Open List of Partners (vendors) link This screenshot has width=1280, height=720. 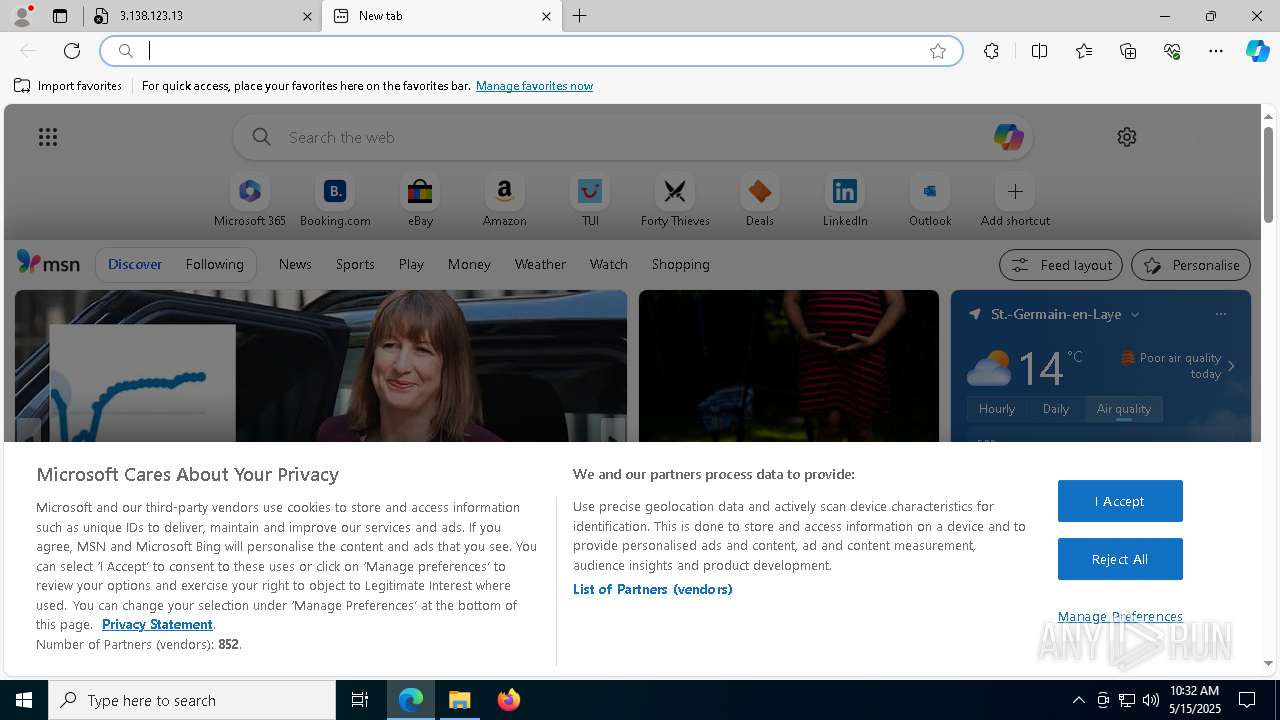coord(653,589)
